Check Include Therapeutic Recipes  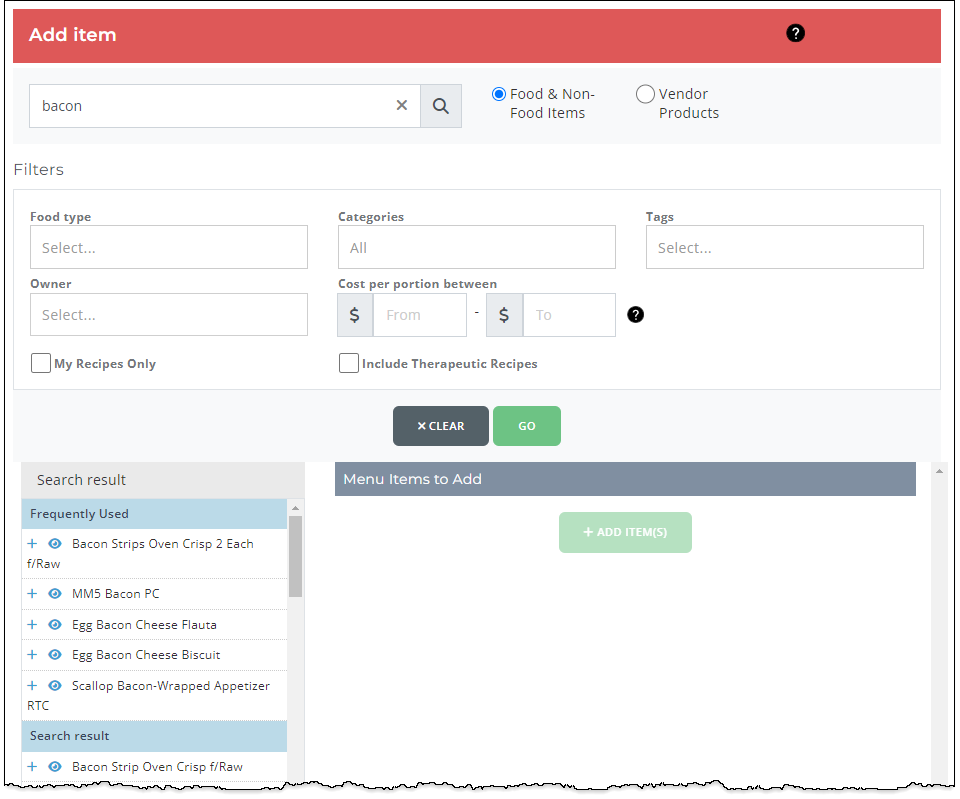[x=349, y=363]
